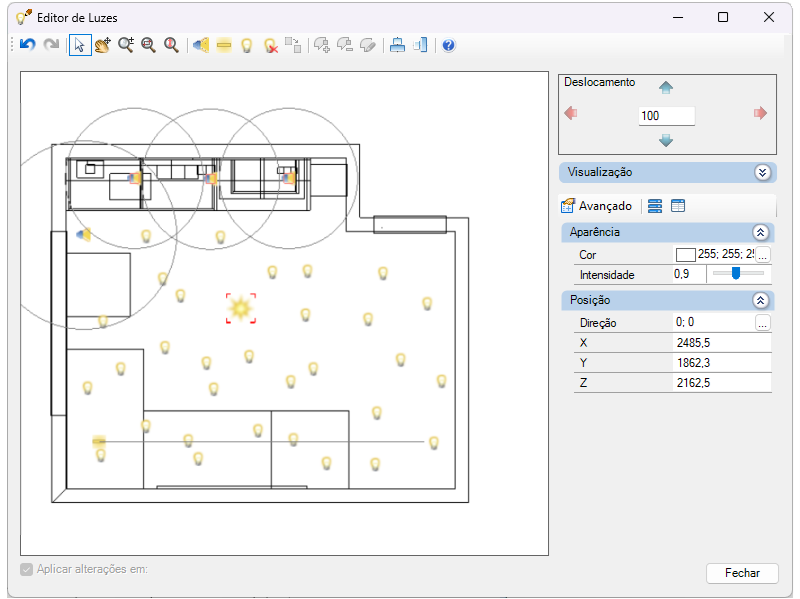800x599 pixels.
Task: Click the delete light bulb icon
Action: tap(270, 45)
